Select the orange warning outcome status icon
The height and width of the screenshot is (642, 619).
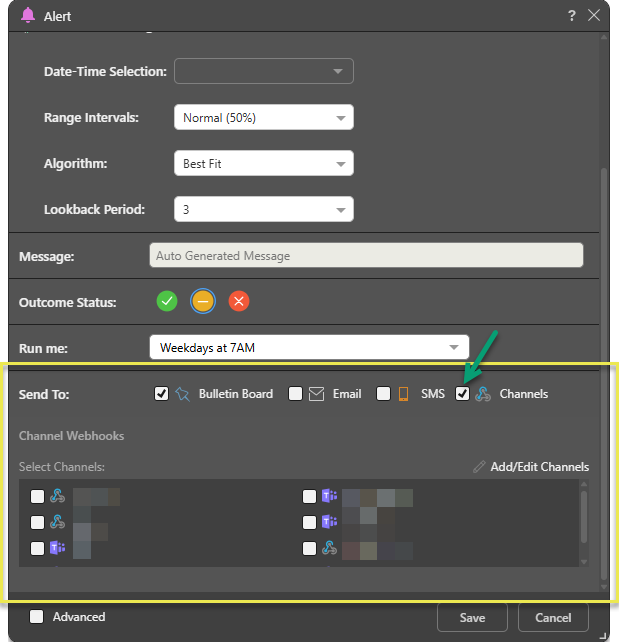coord(203,301)
